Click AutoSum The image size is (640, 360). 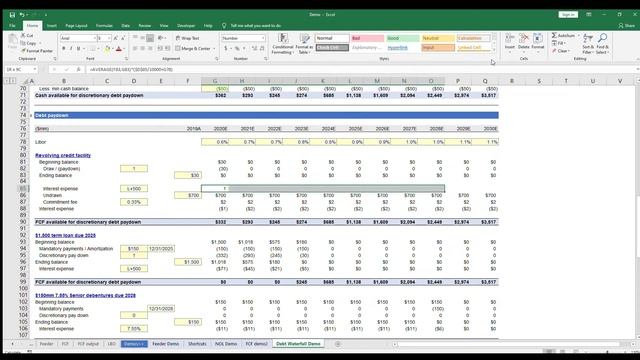564,36
